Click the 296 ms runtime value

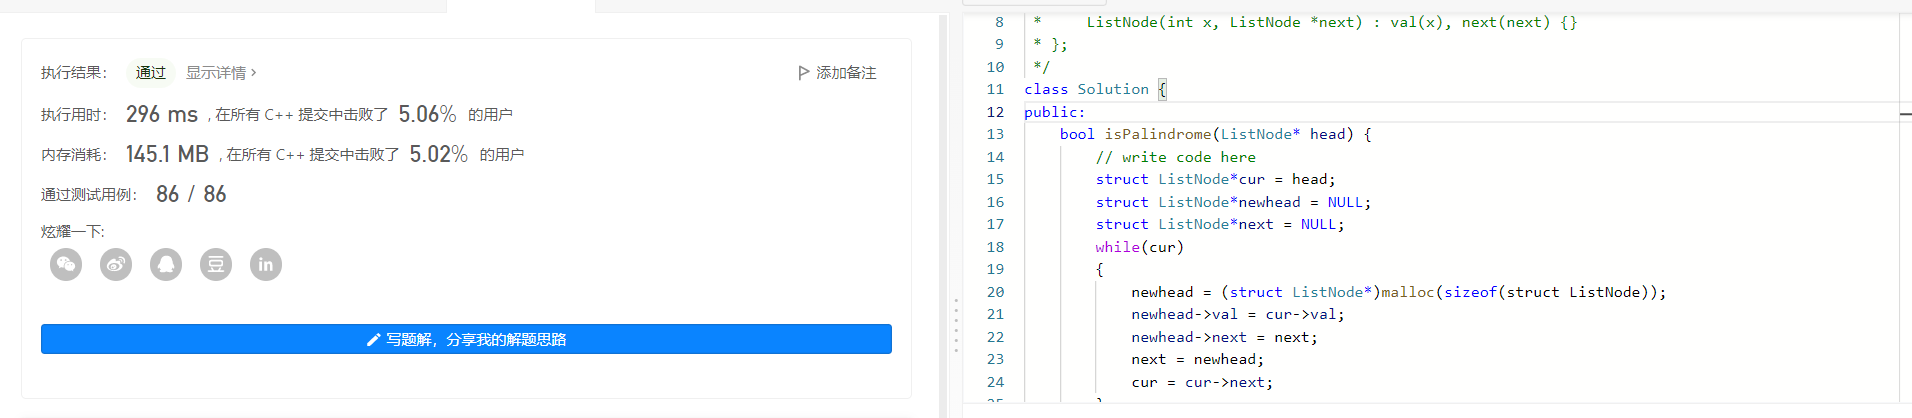click(x=162, y=114)
